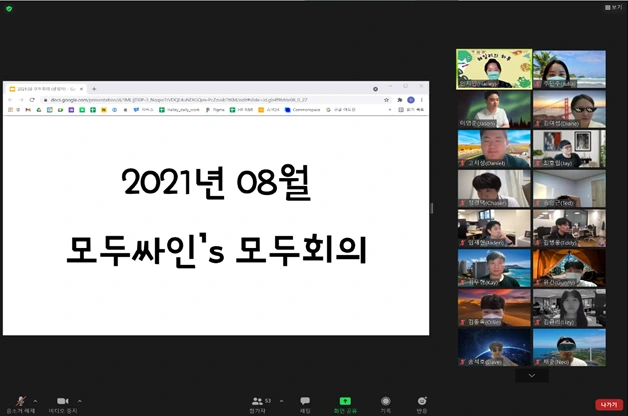Image resolution: width=628 pixels, height=416 pixels.
Task: Open Chrome three-dot menu
Action: [x=421, y=100]
